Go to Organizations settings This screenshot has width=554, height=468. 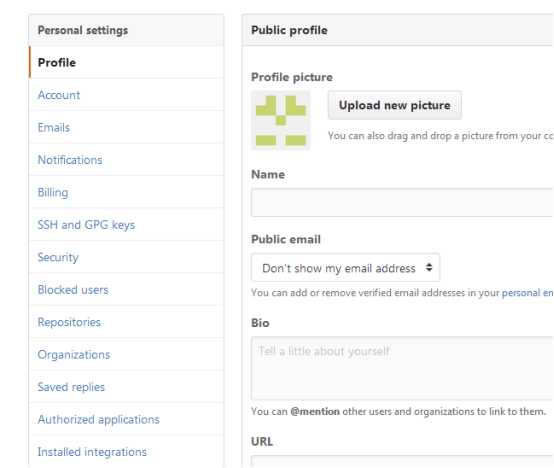126,355
